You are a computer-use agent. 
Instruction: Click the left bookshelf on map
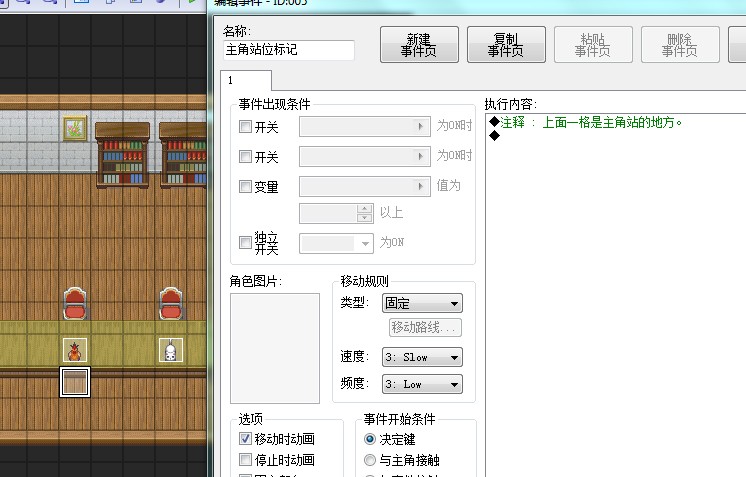pos(123,155)
